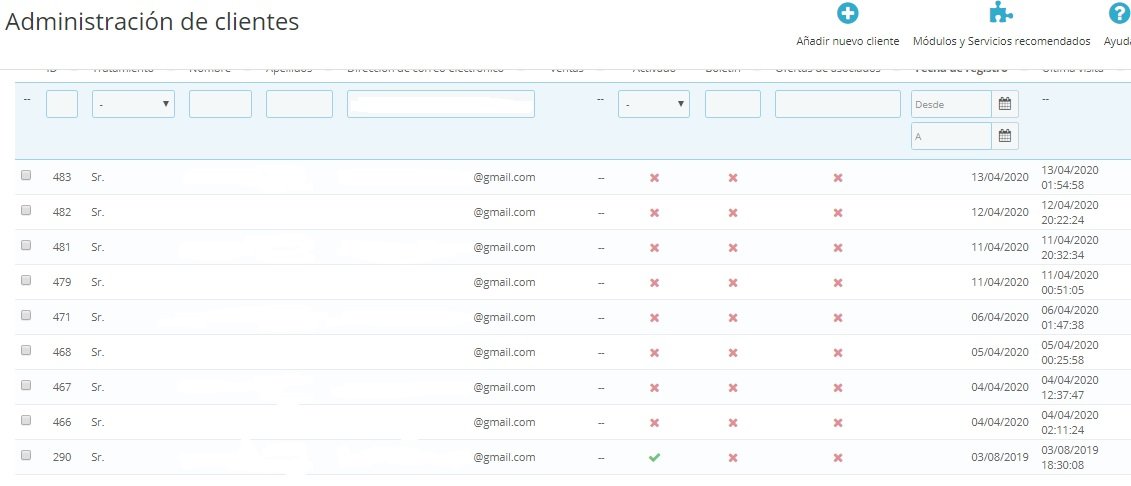Toggle Boletín cross for customer 482
This screenshot has width=1131, height=486.
733,213
